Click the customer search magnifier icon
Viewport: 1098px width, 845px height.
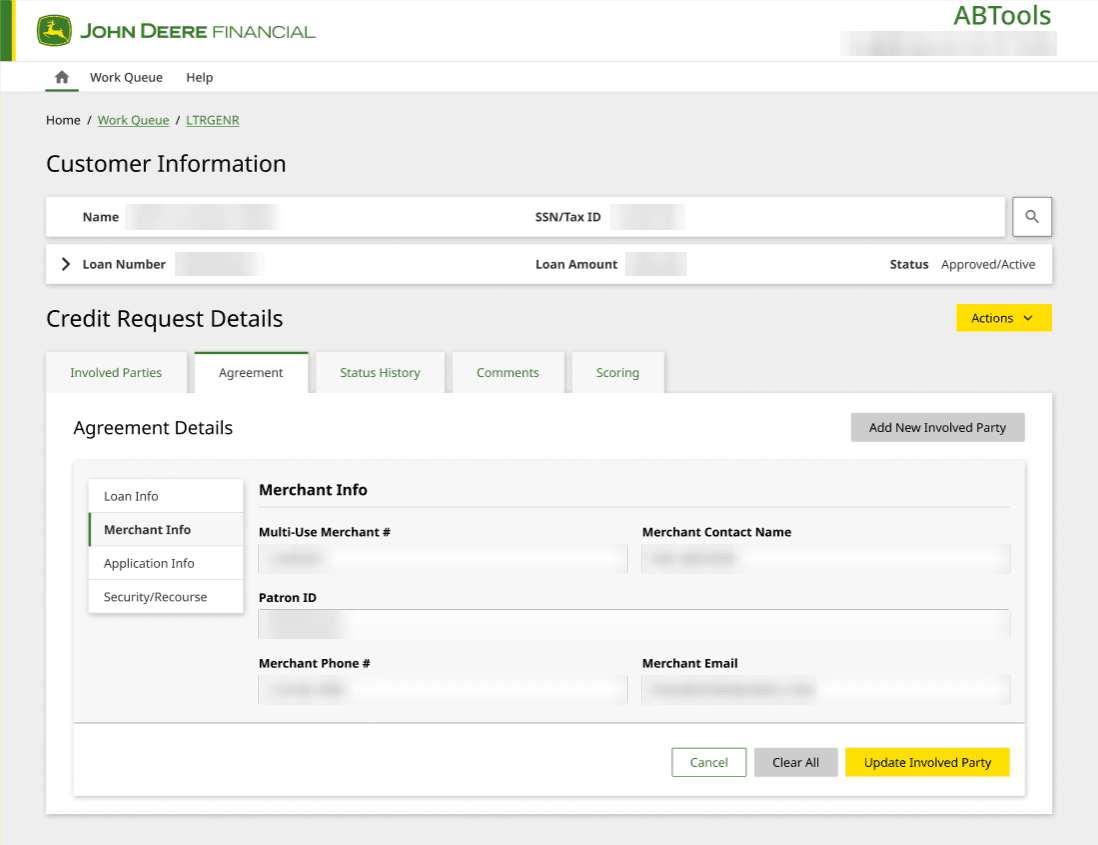click(1031, 217)
